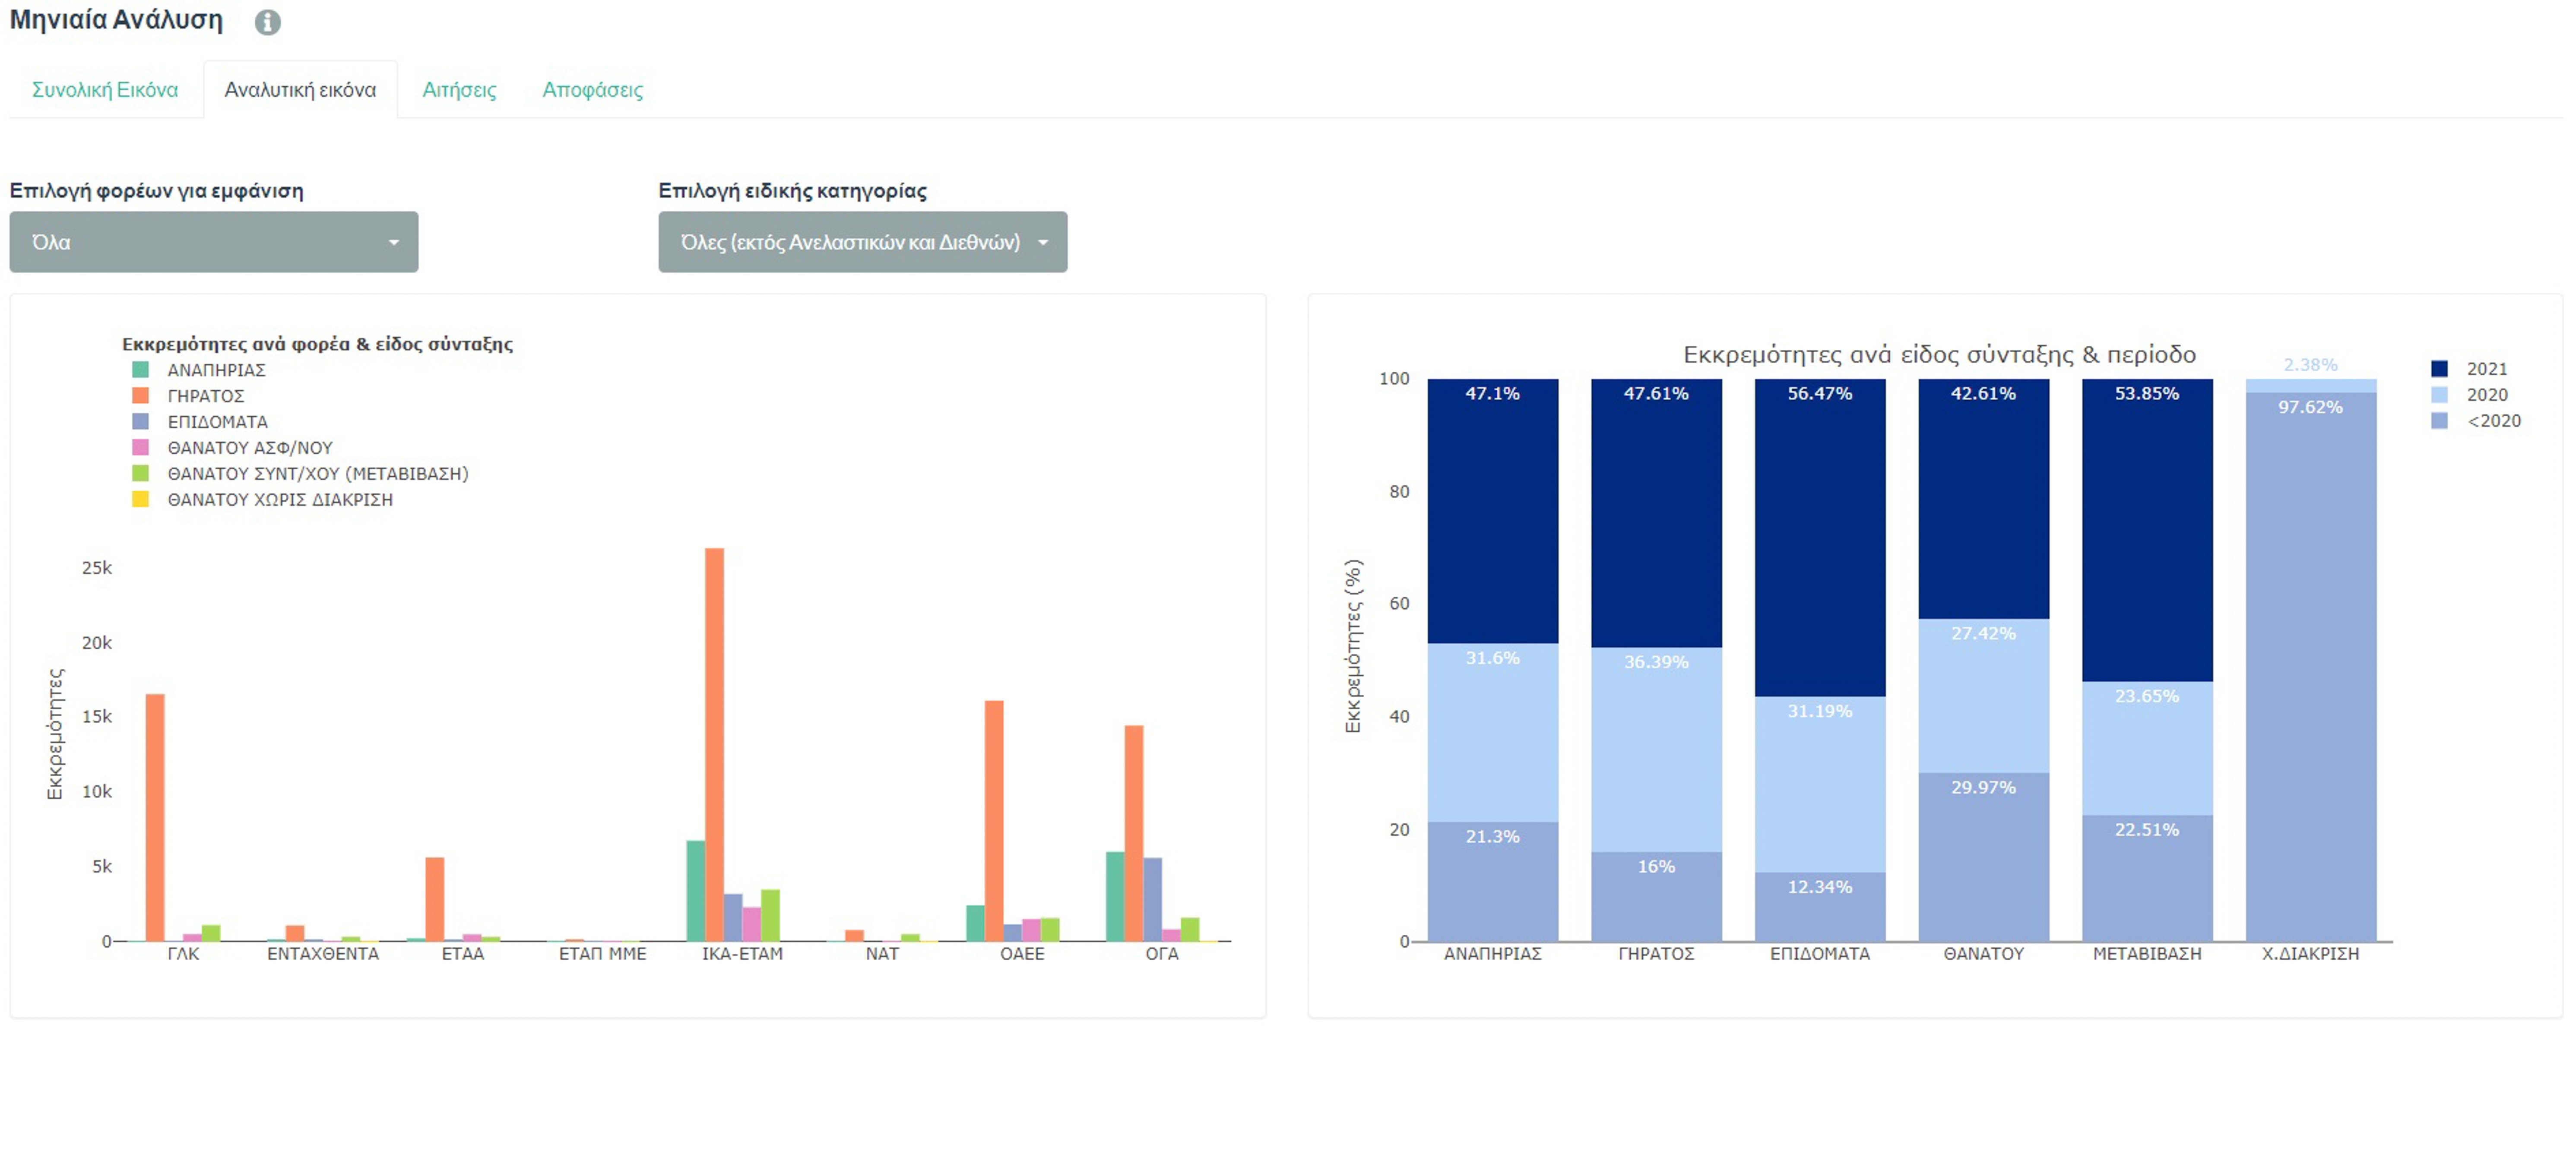The image size is (2576, 1167).
Task: Click the 53.85% segment of the ΜΕΤΑΒΙΒΑΣΗ column
Action: pyautogui.click(x=2147, y=530)
